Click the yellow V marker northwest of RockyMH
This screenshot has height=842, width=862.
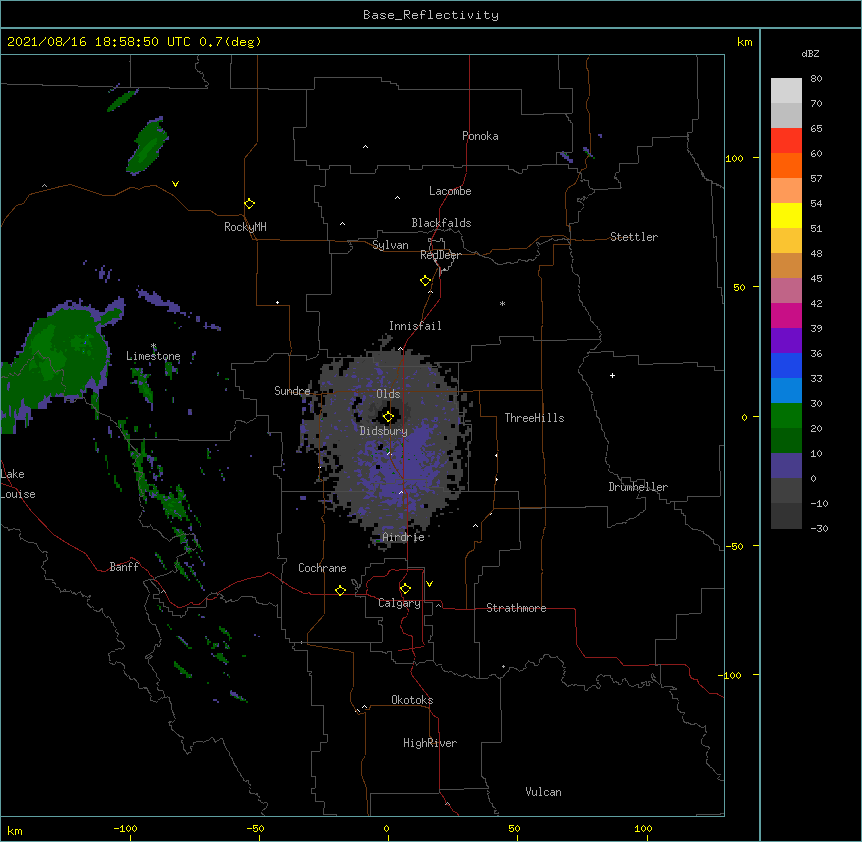pyautogui.click(x=175, y=184)
